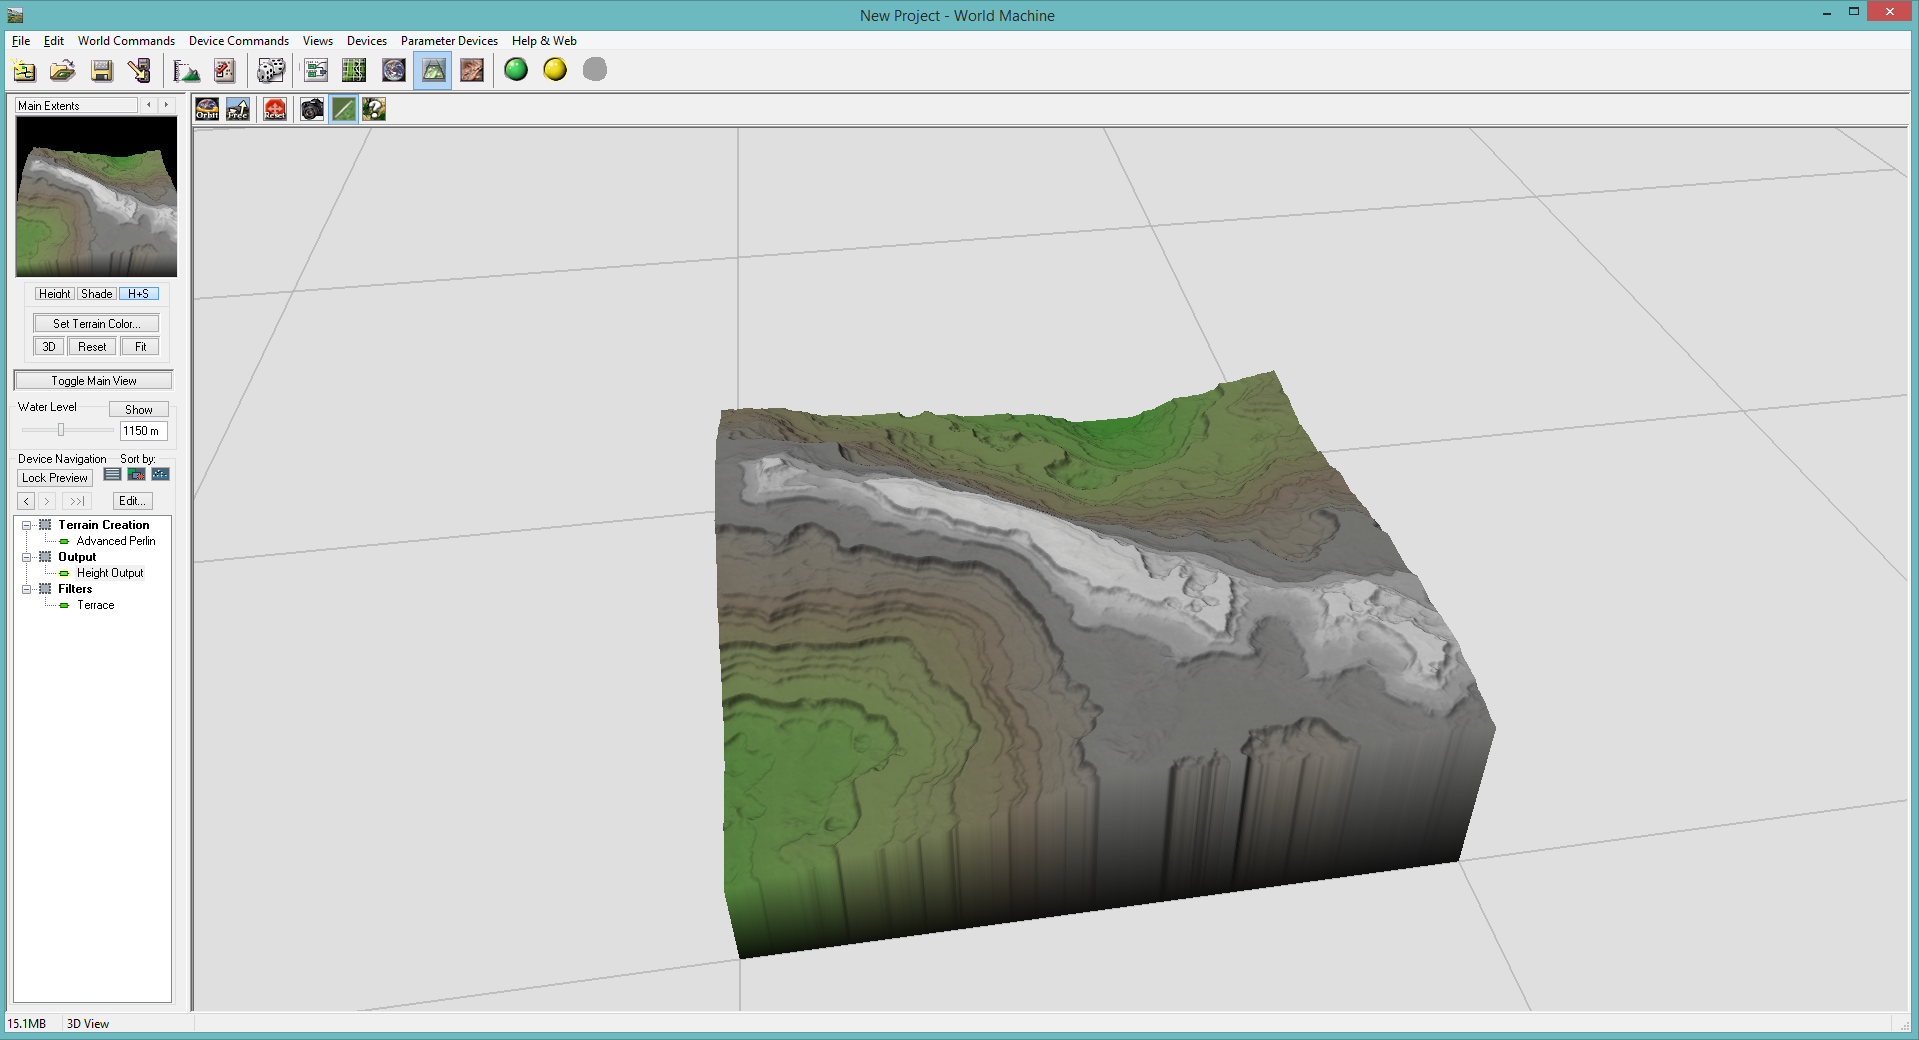This screenshot has width=1919, height=1040.
Task: Toggle the Shade preview mode
Action: click(97, 294)
